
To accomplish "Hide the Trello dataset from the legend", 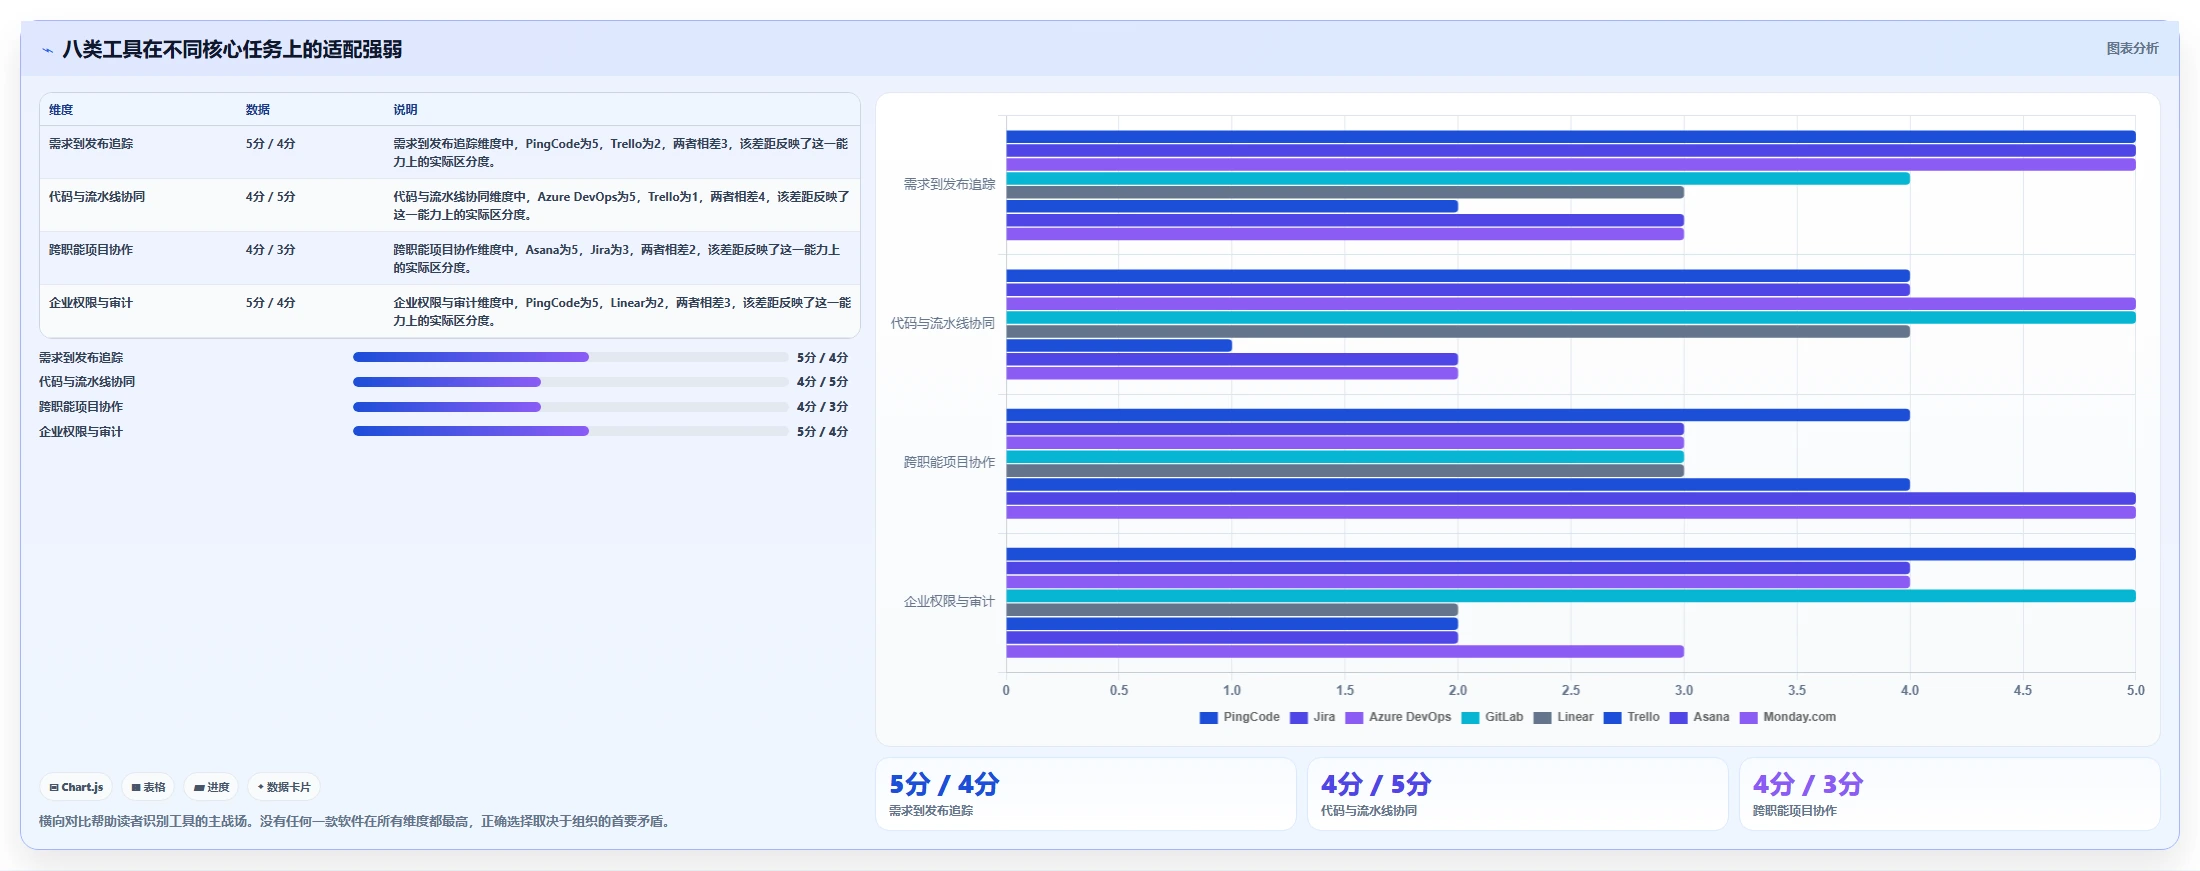I will (x=1631, y=717).
